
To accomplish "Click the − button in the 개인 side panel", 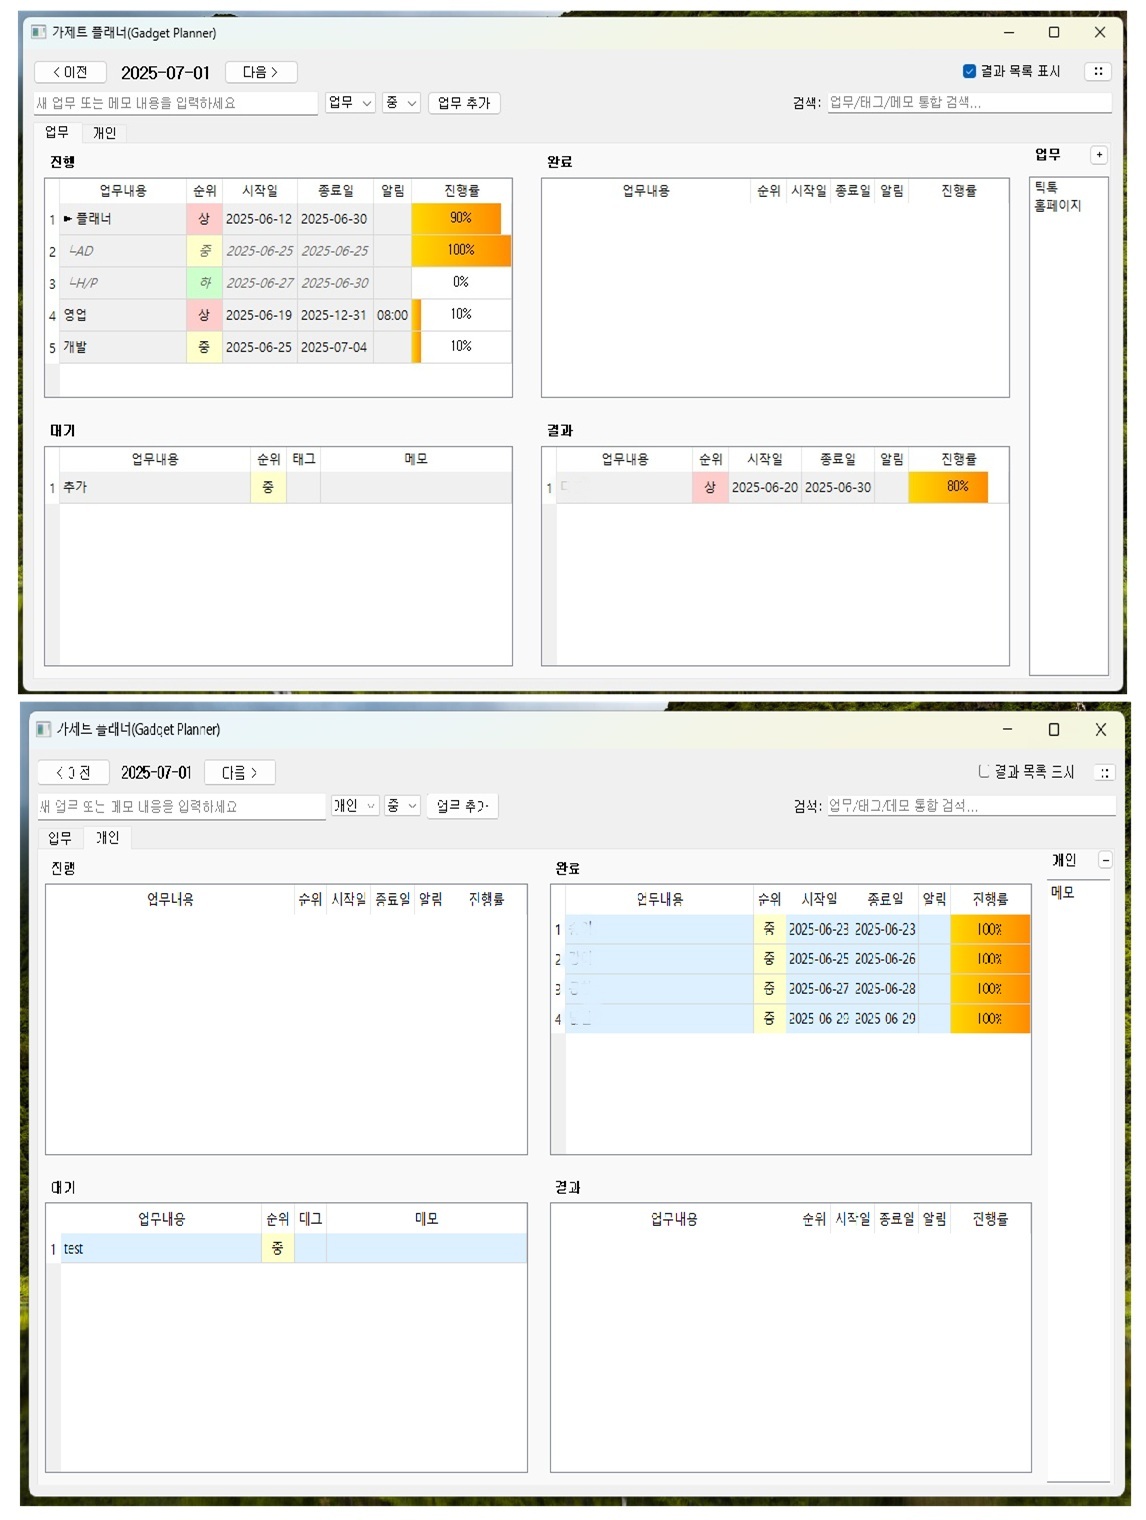I will pyautogui.click(x=1104, y=860).
